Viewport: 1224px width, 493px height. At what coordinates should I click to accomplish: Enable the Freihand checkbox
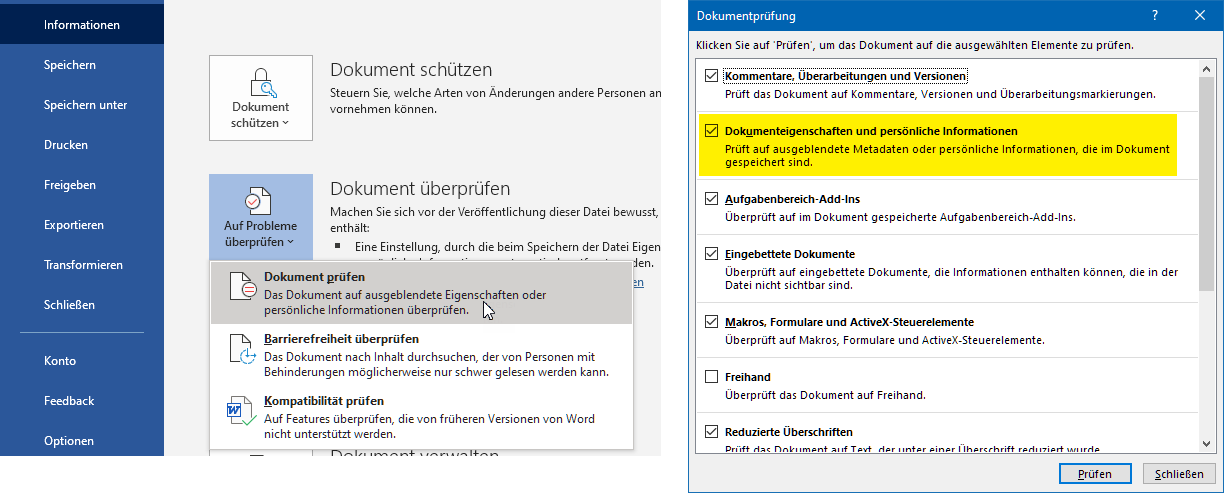pos(711,377)
